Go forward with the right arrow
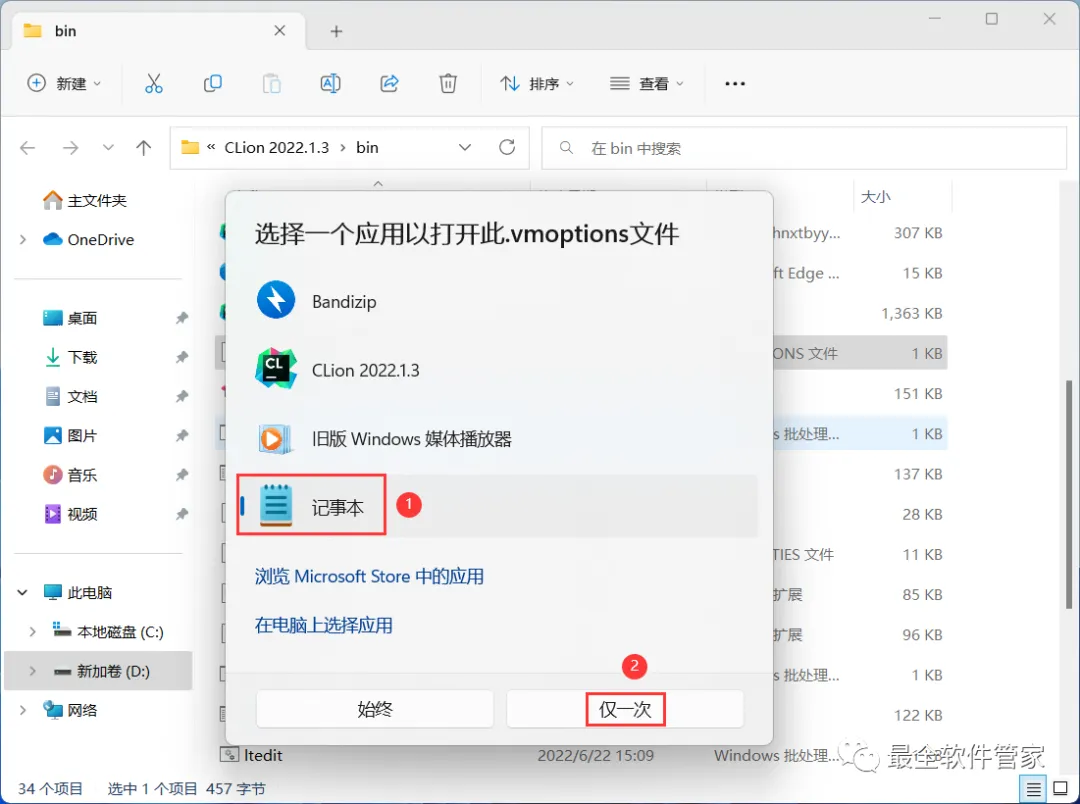This screenshot has height=804, width=1080. (70, 147)
